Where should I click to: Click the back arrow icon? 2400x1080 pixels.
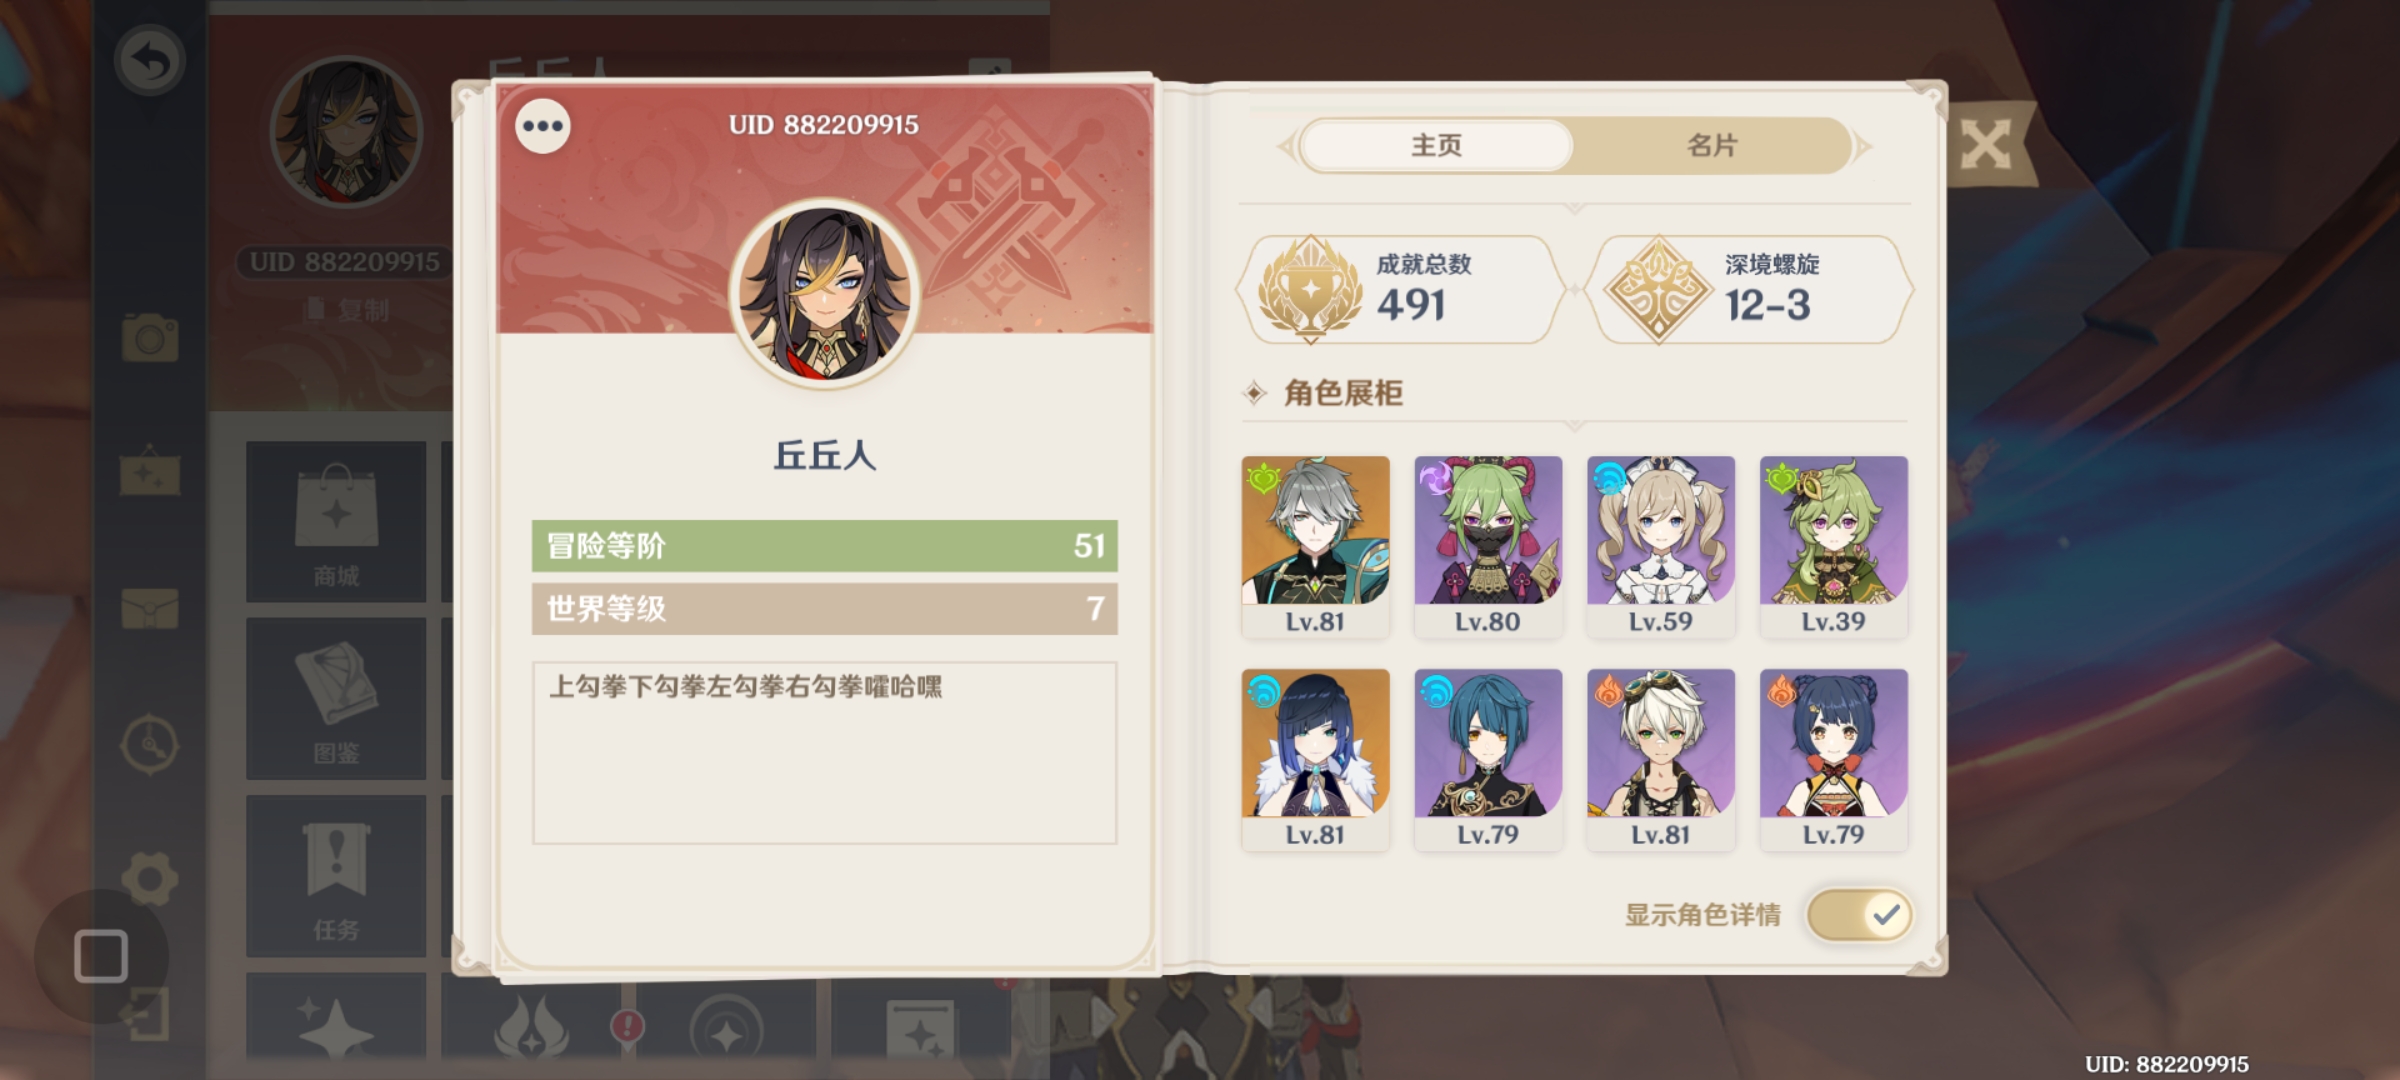pyautogui.click(x=150, y=61)
